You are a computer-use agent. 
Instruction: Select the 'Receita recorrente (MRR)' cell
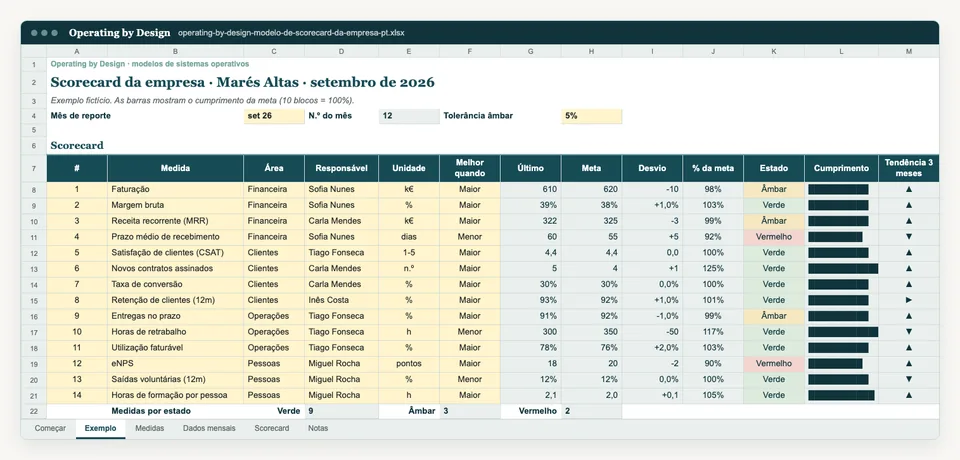tap(175, 221)
